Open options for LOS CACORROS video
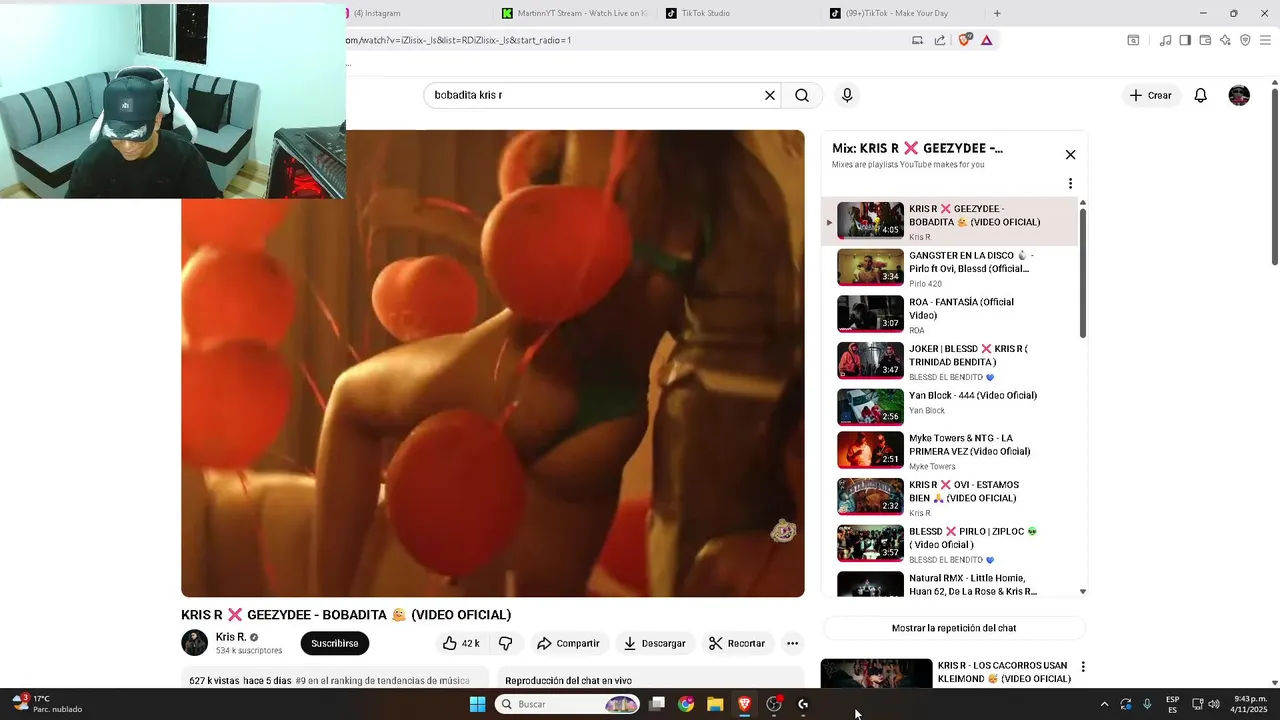The image size is (1280, 720). [1082, 667]
